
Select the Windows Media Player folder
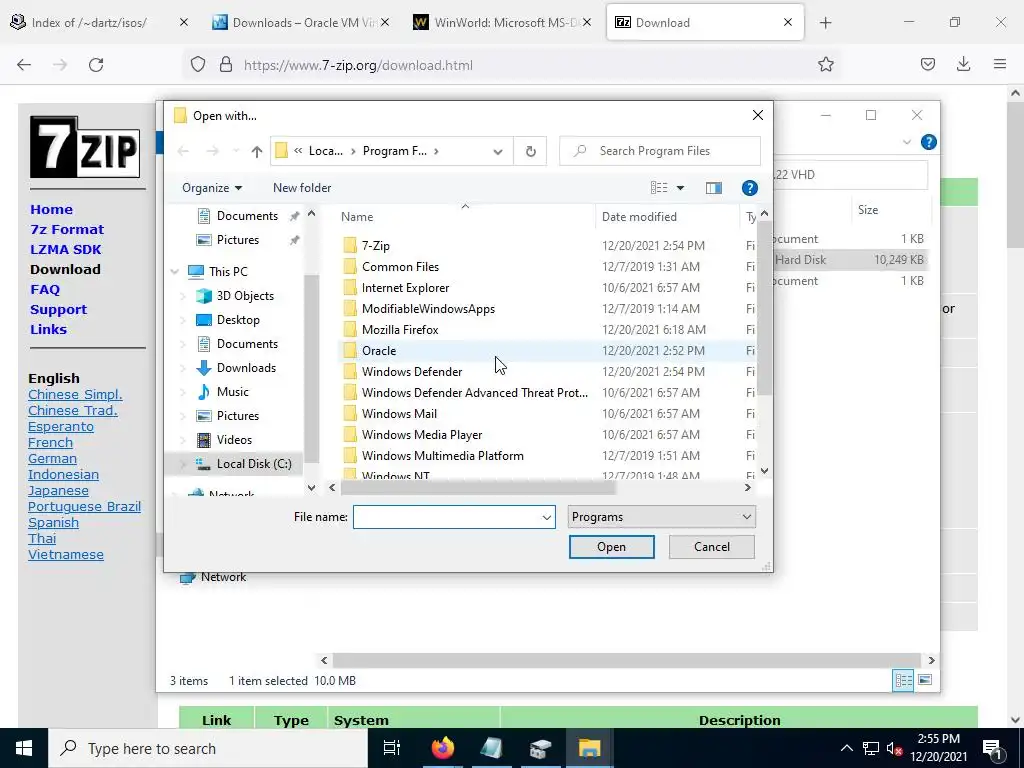pos(422,435)
